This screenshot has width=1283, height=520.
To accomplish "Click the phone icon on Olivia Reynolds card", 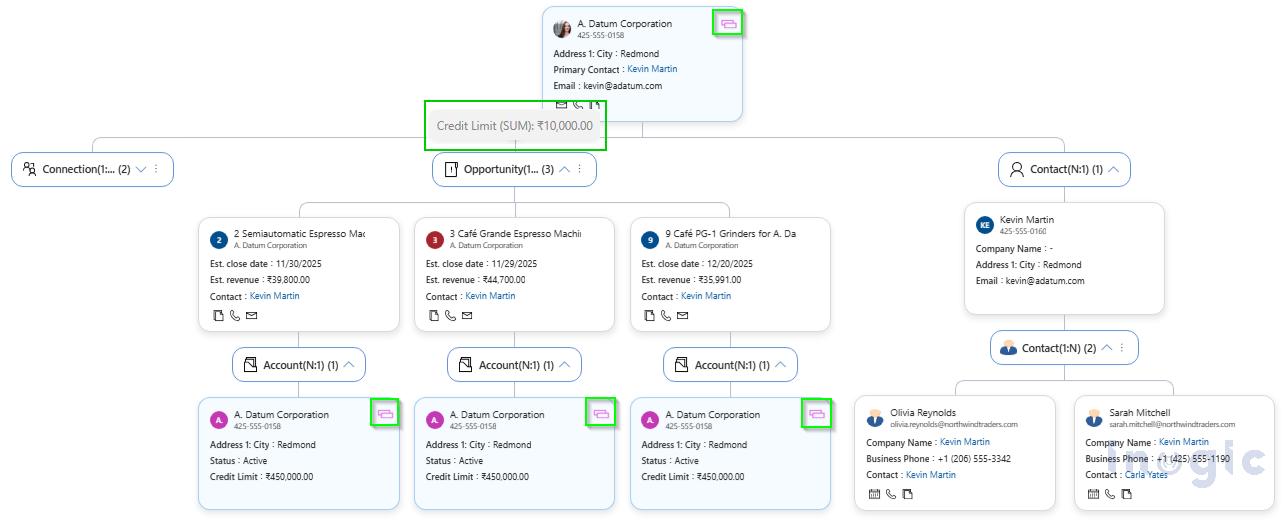I will 891,494.
